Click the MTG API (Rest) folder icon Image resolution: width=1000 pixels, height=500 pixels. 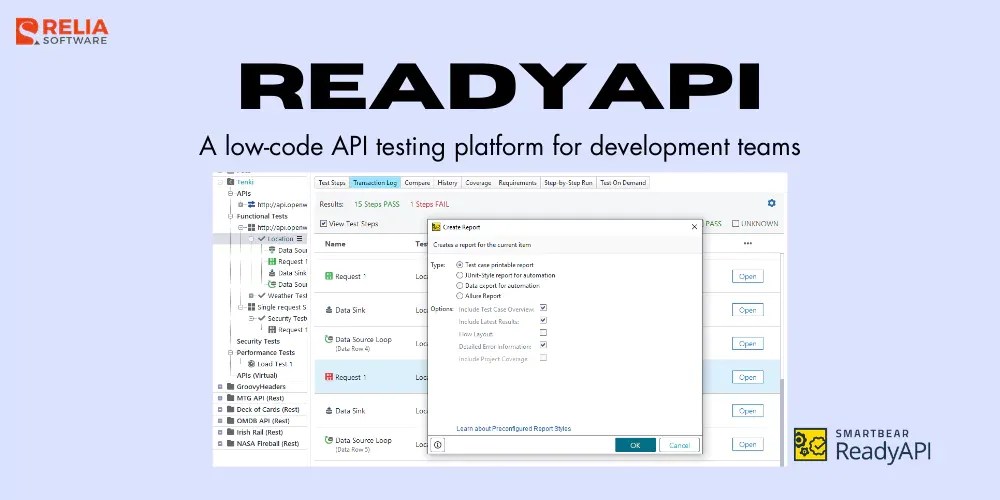point(231,398)
